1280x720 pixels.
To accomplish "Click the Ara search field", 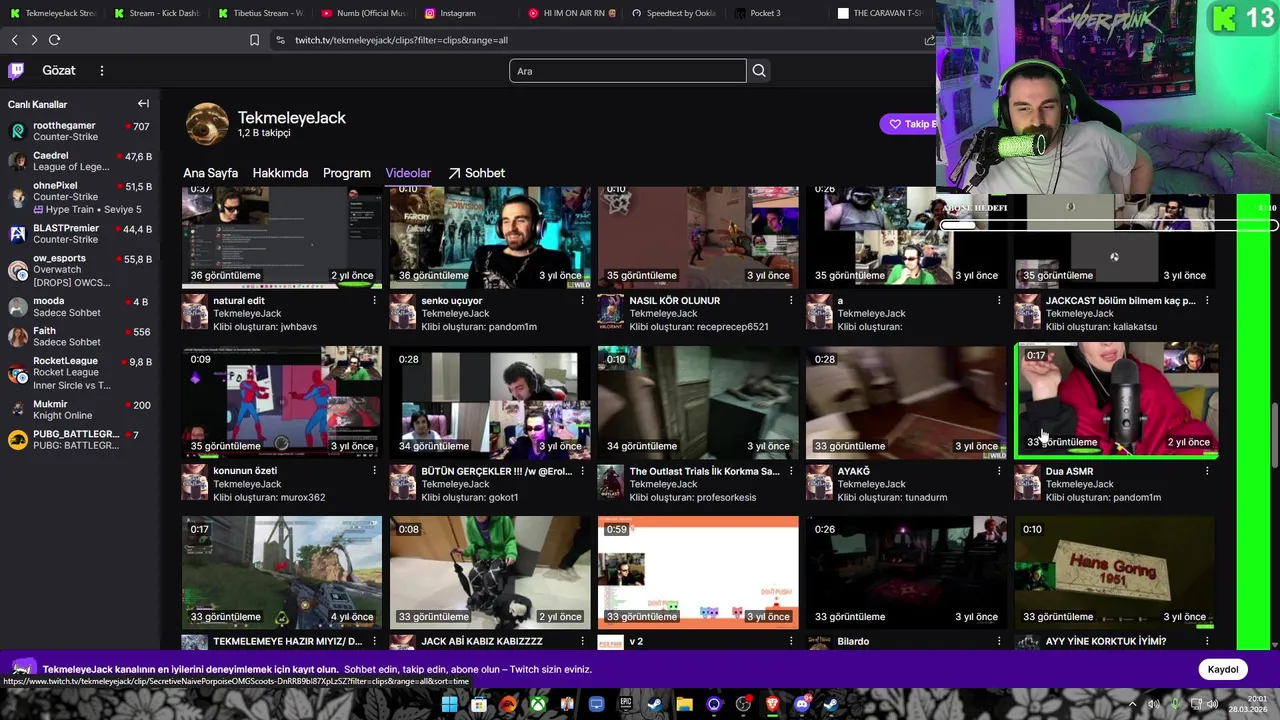I will tap(627, 70).
